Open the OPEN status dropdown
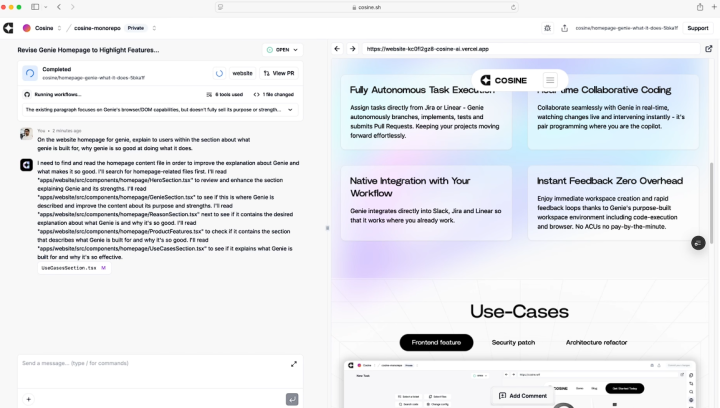This screenshot has width=720, height=408. click(x=282, y=49)
